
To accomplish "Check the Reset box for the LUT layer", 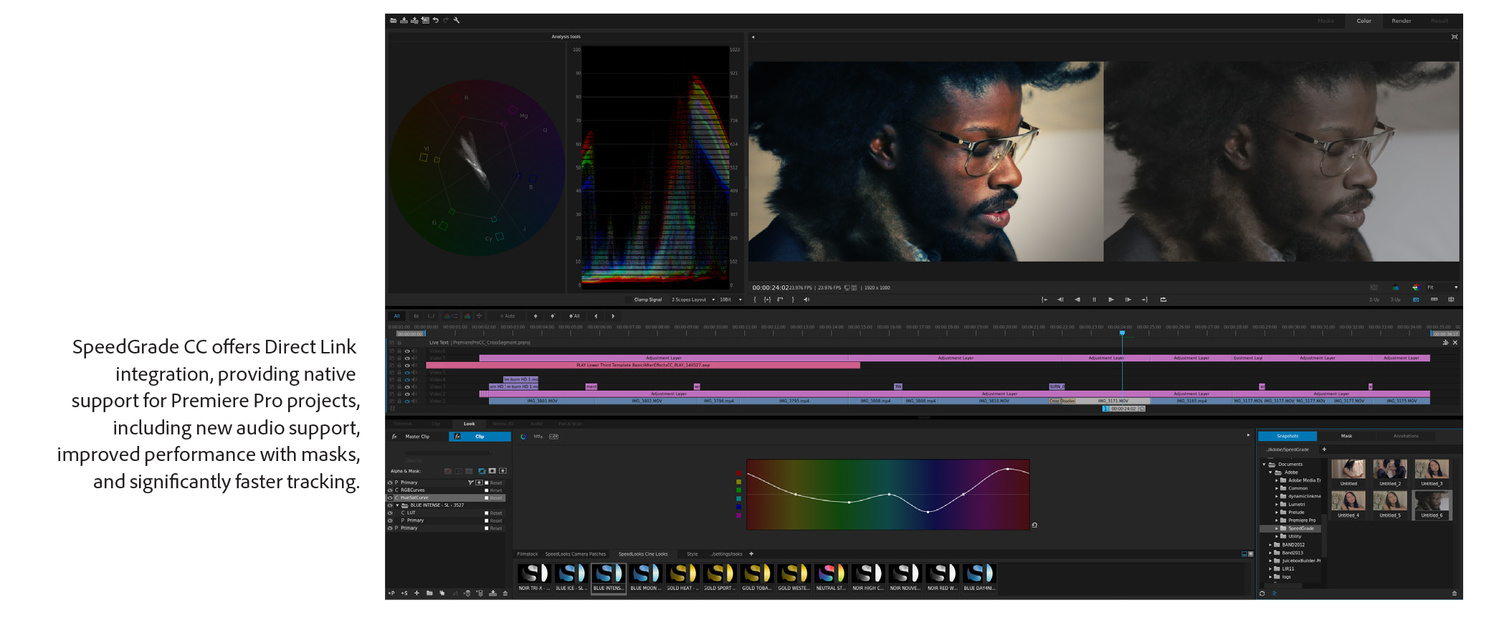I will point(487,513).
